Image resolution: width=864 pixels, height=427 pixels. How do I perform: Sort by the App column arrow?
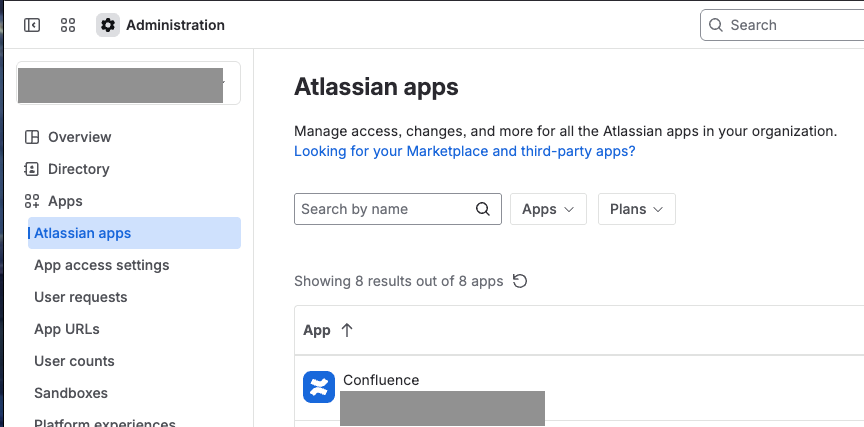(347, 330)
